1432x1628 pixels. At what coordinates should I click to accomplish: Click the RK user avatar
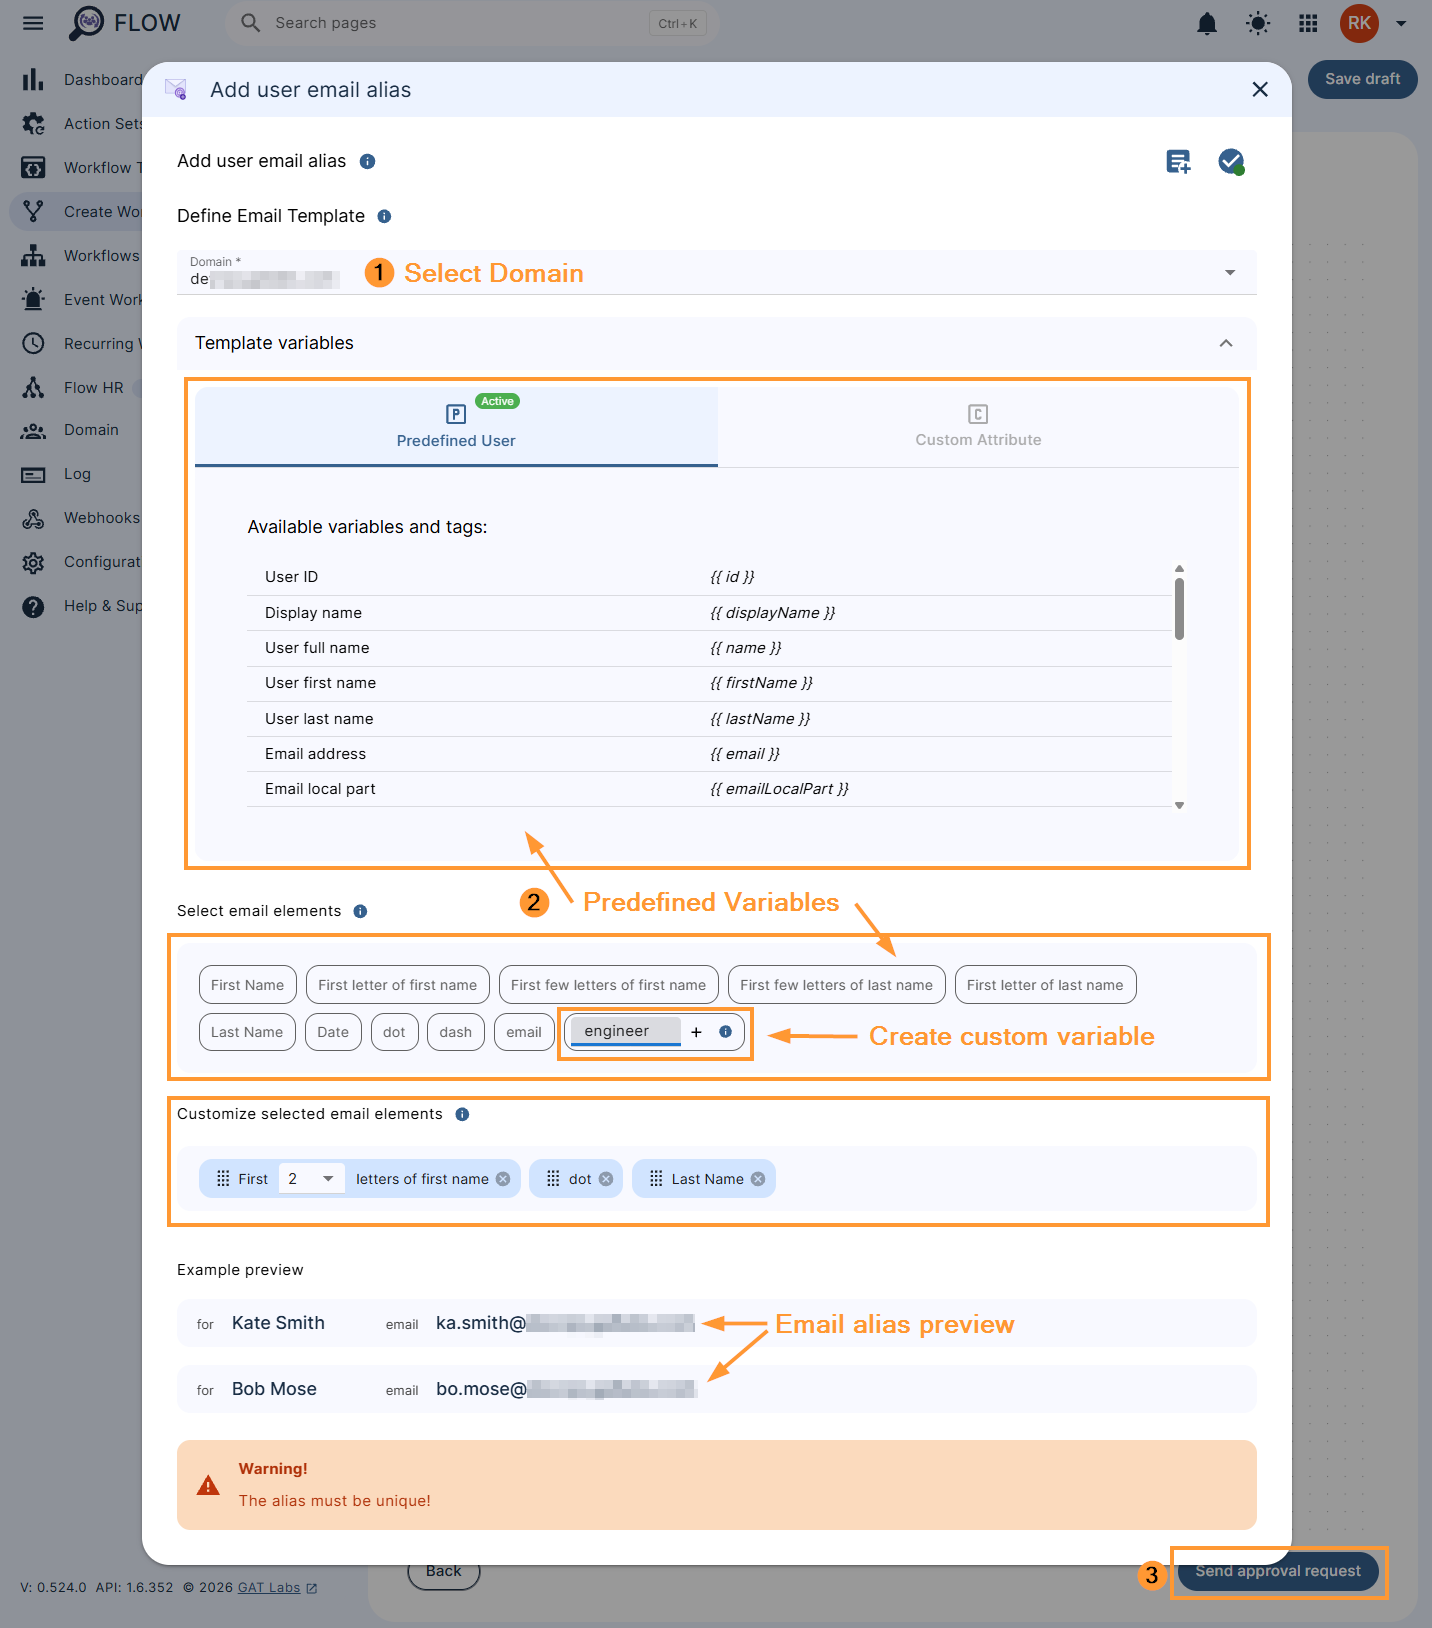point(1359,23)
